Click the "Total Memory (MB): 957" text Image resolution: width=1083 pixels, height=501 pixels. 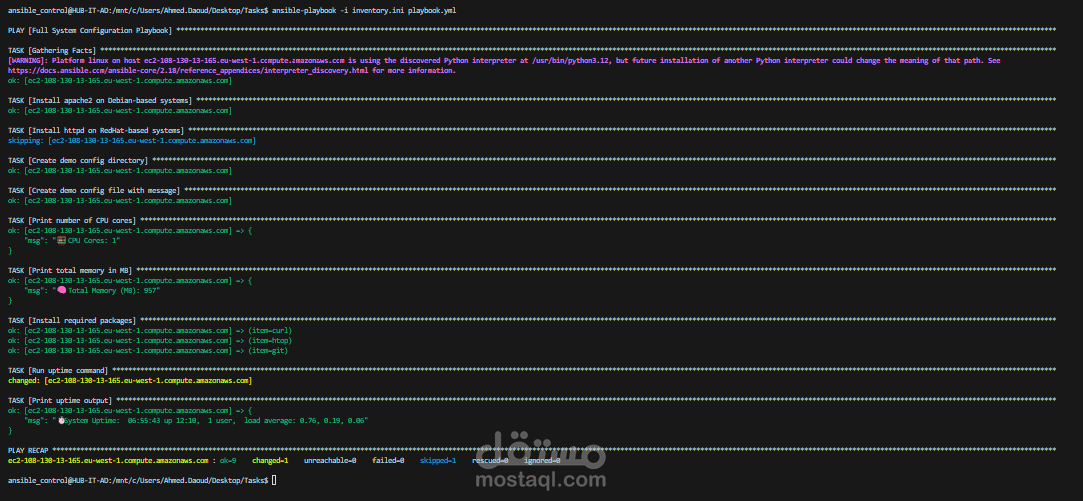pos(111,290)
